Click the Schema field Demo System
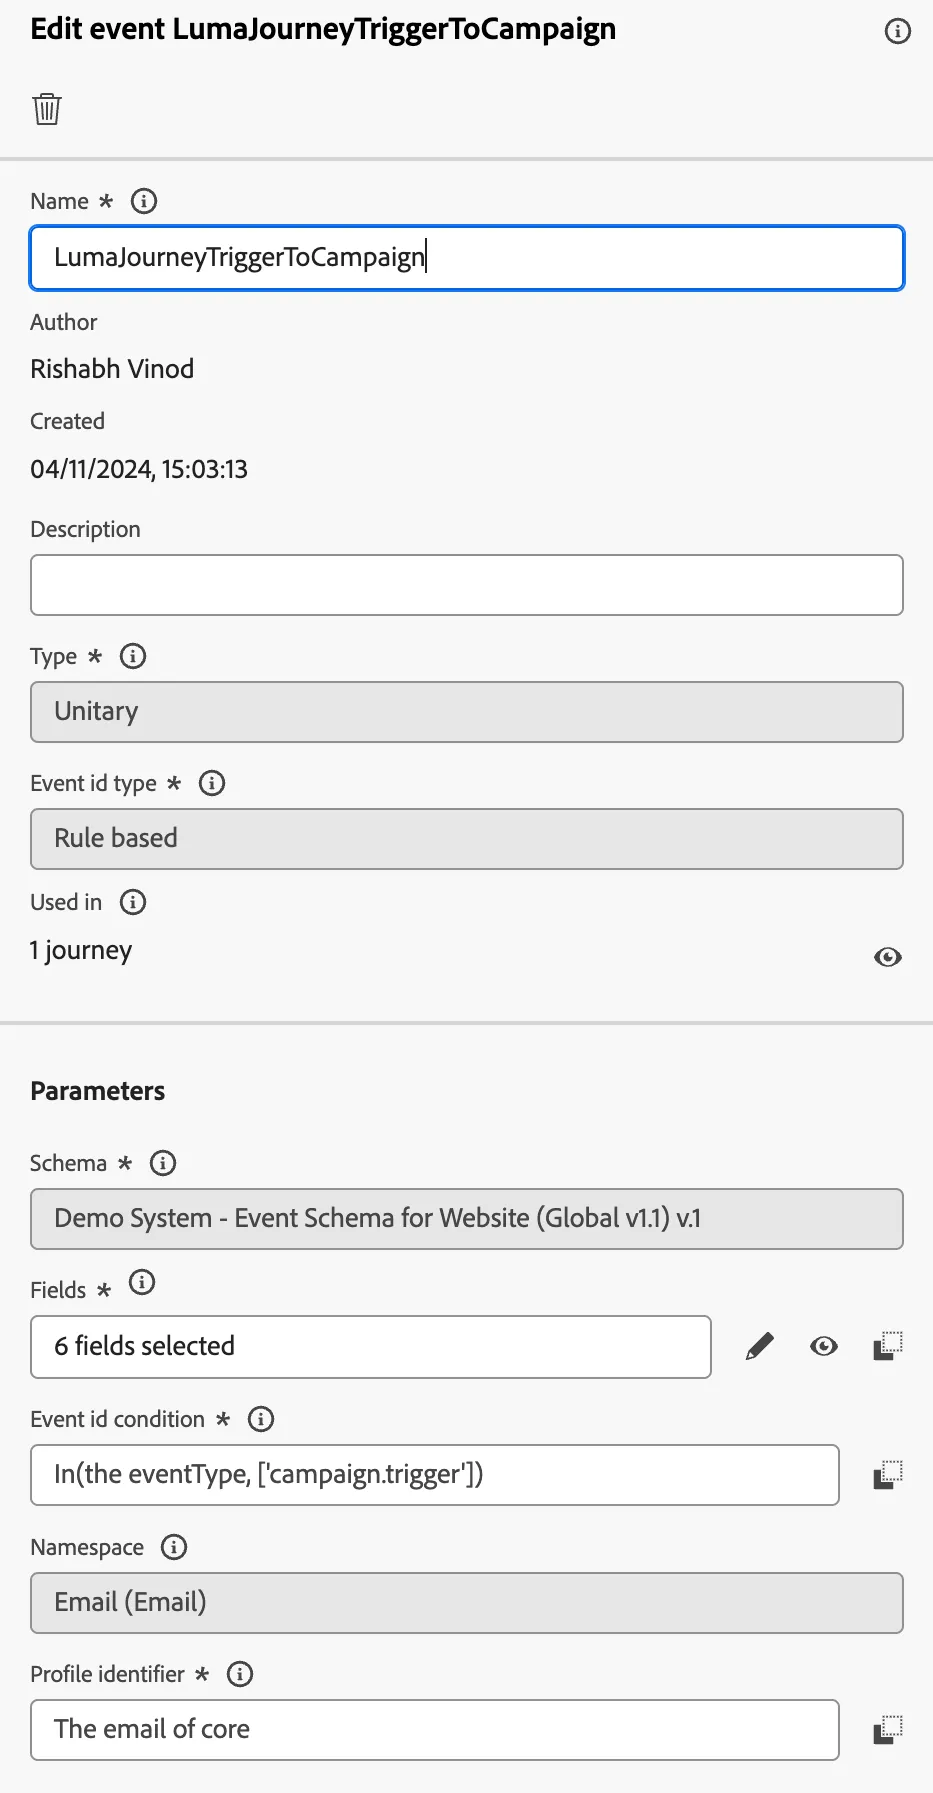The width and height of the screenshot is (933, 1793). pyautogui.click(x=467, y=1219)
